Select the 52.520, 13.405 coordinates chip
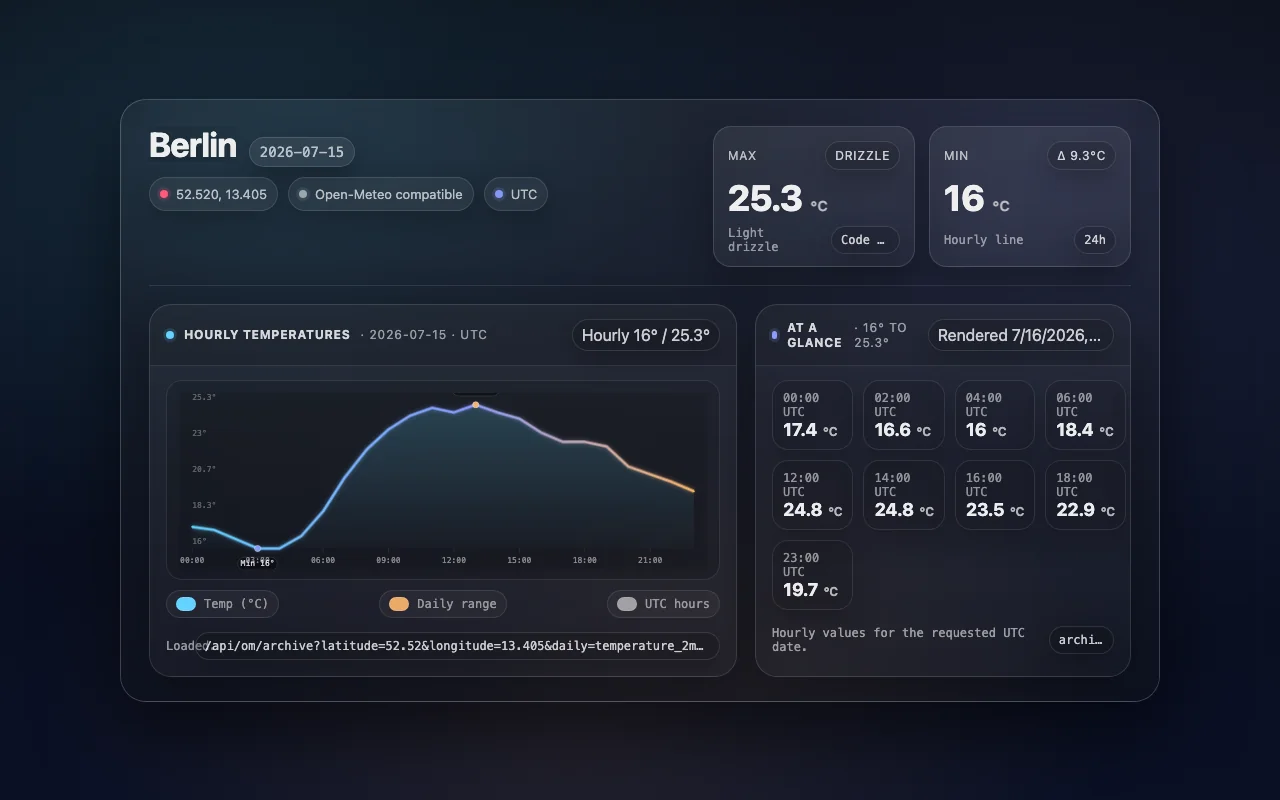 [x=213, y=194]
